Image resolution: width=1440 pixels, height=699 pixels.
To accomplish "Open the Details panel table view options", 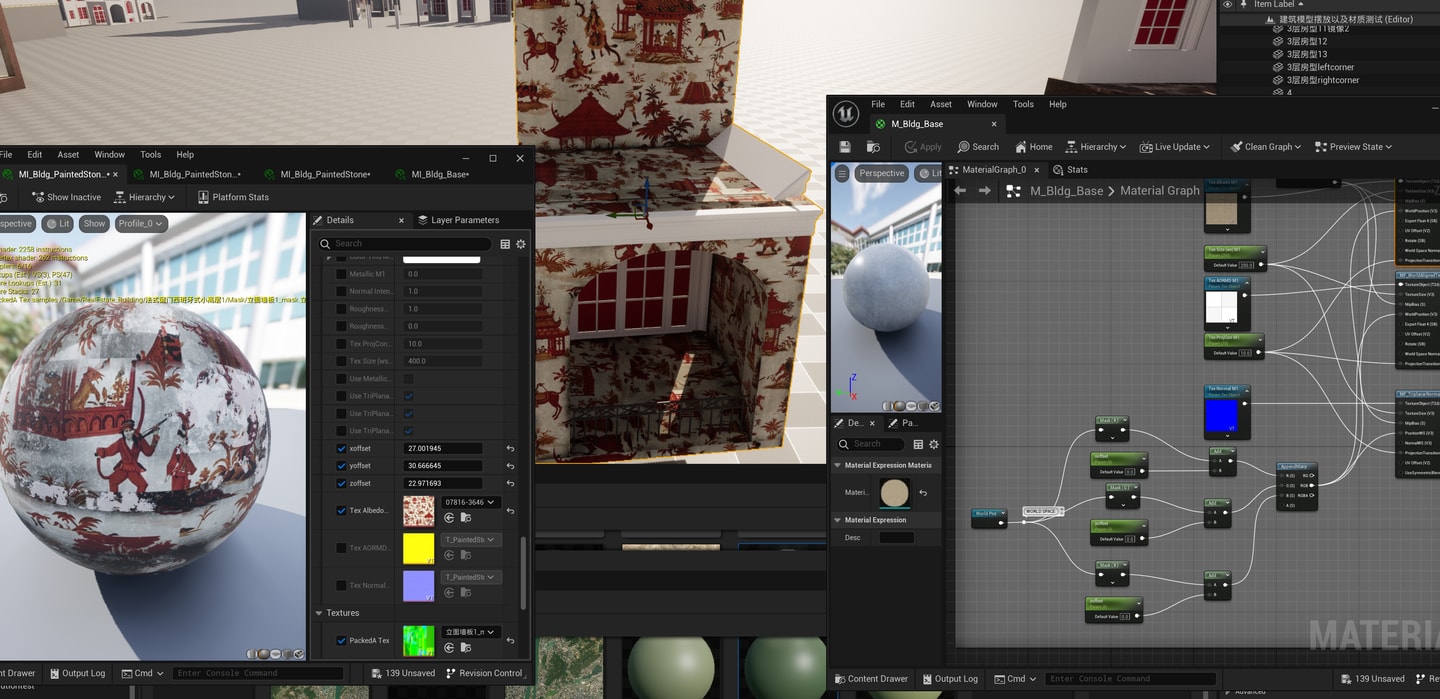I will tap(505, 244).
